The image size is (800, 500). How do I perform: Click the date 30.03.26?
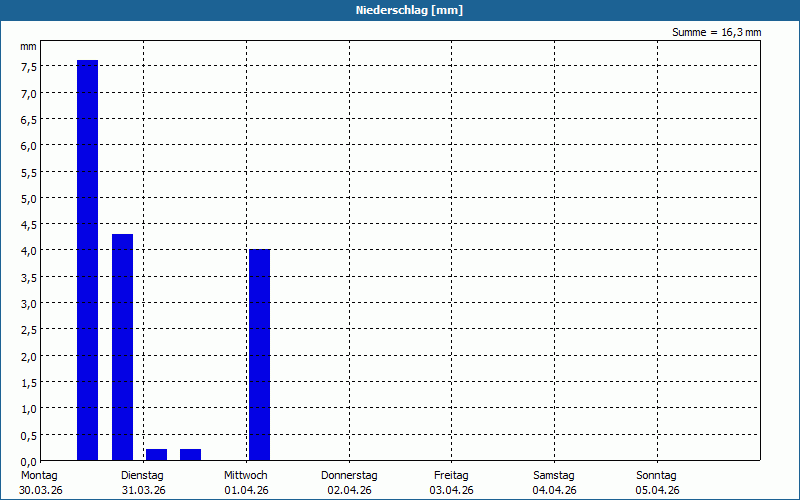41,490
